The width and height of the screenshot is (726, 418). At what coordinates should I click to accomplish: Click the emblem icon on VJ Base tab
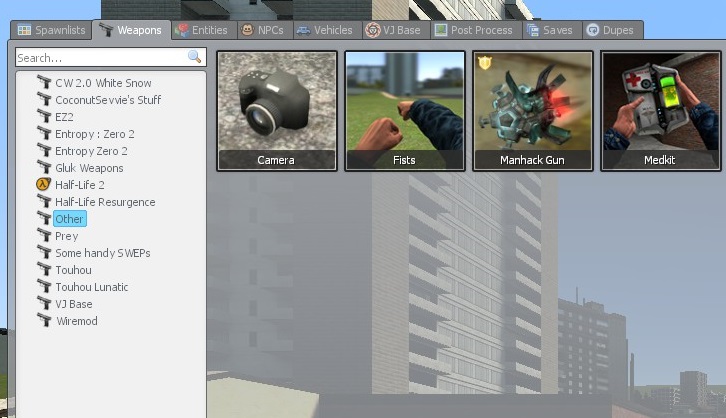(x=373, y=30)
